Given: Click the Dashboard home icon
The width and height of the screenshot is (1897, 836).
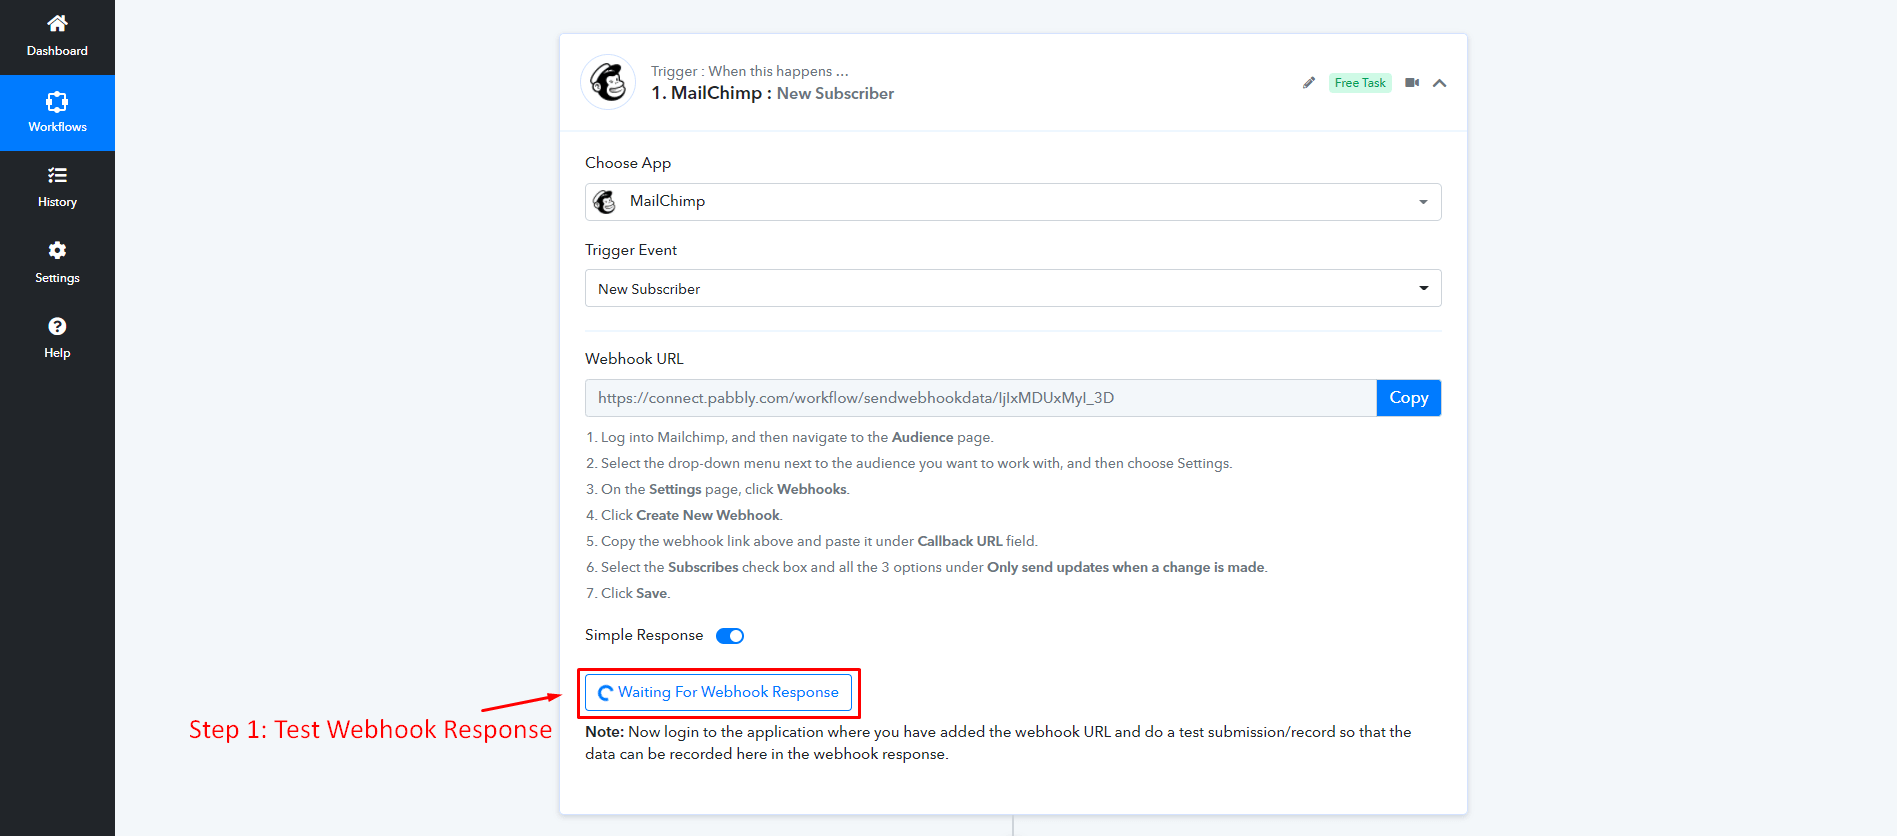Looking at the screenshot, I should click(x=57, y=23).
